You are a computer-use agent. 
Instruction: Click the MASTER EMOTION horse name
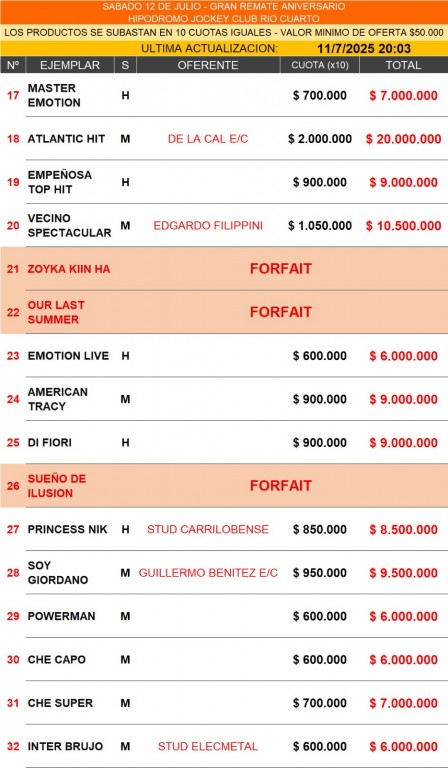click(x=54, y=96)
